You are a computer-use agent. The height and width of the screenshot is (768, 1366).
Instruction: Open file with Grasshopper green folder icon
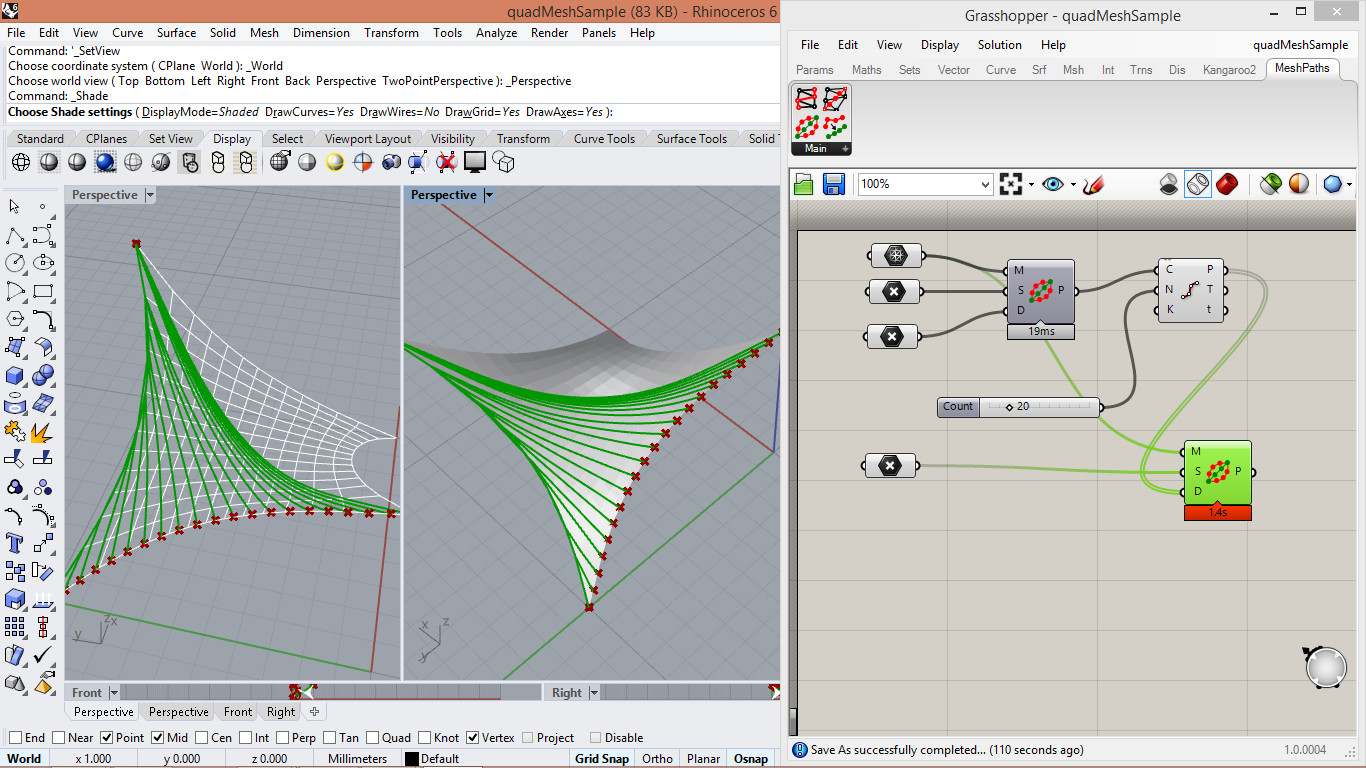(x=804, y=184)
